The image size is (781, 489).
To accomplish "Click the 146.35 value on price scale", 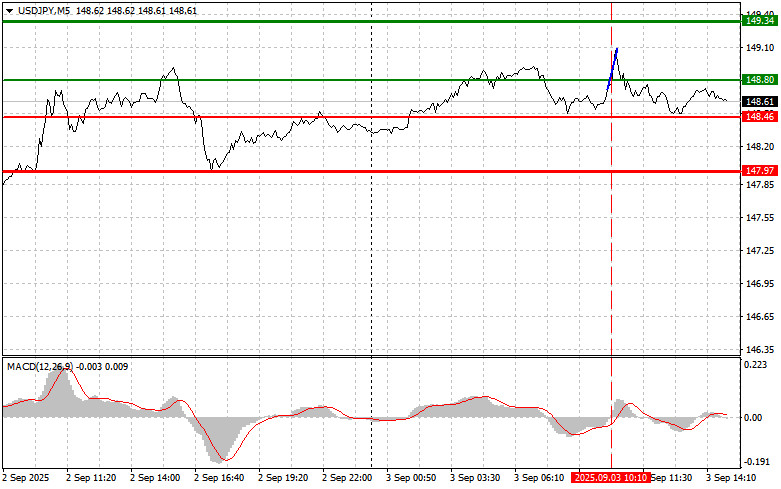I will point(760,350).
